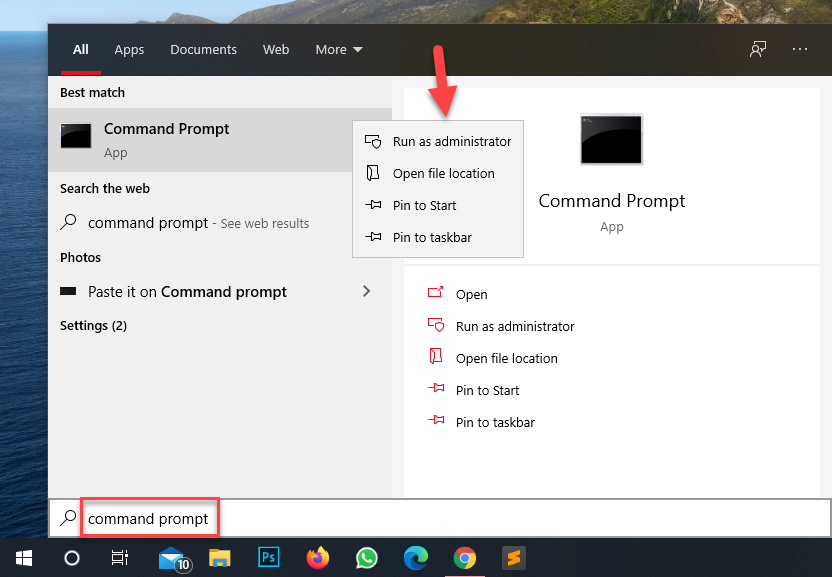Open Microsoft Edge from the taskbar
832x577 pixels.
click(x=415, y=557)
